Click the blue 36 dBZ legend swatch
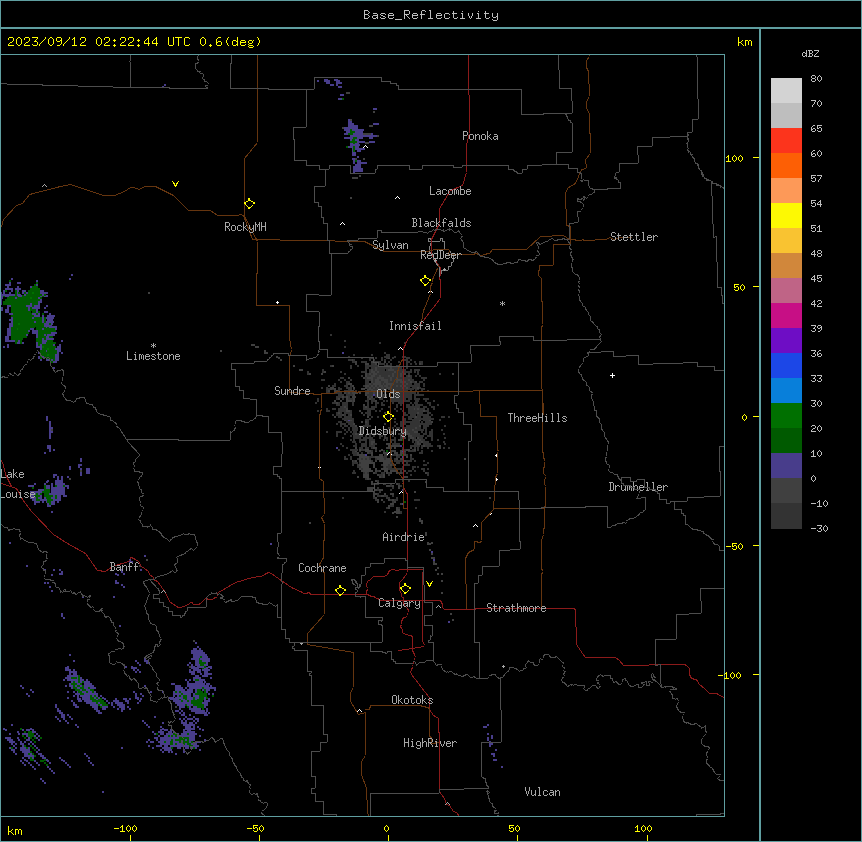Image resolution: width=862 pixels, height=842 pixels. 786,365
